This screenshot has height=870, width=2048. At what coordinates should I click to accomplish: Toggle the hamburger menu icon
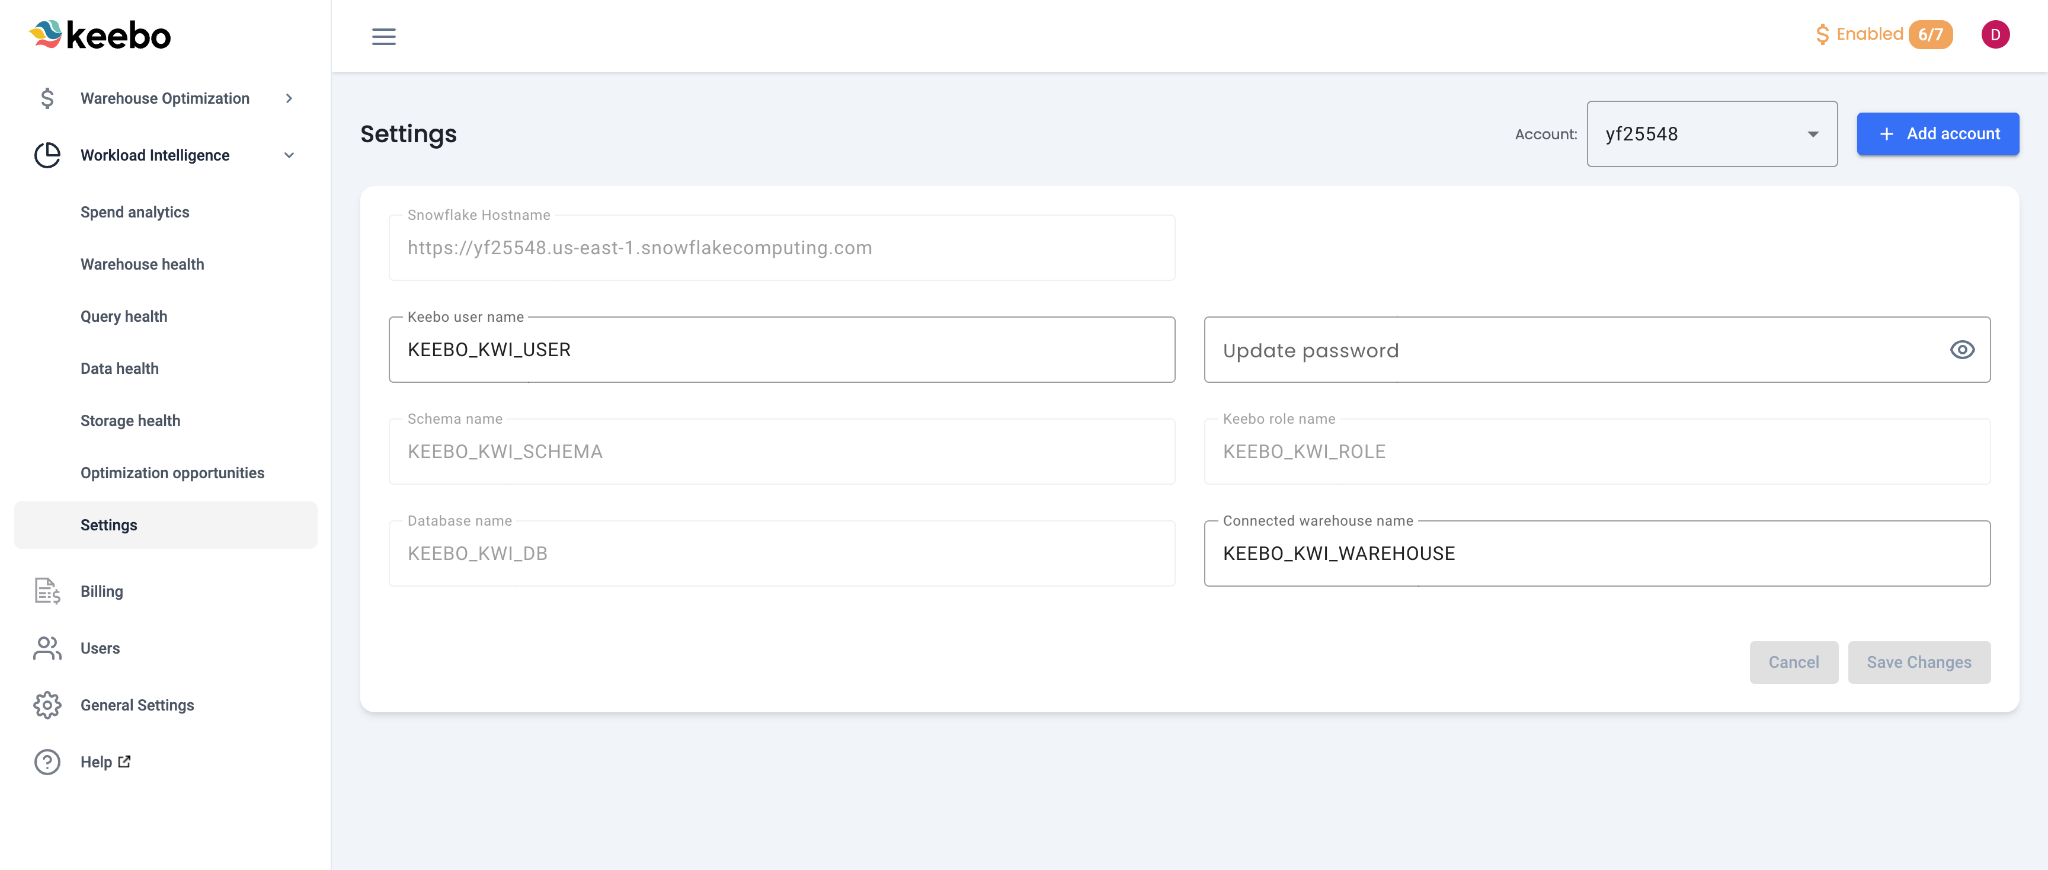click(x=384, y=37)
